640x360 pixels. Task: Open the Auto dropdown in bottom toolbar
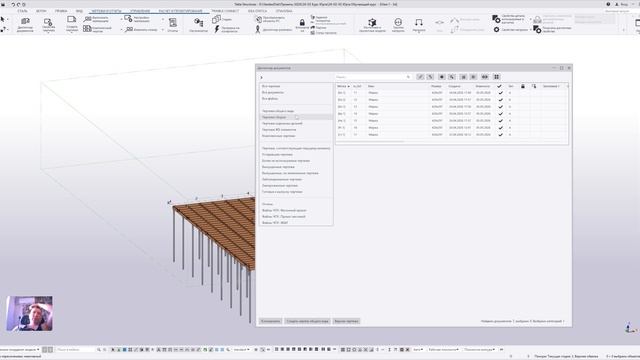[418, 349]
